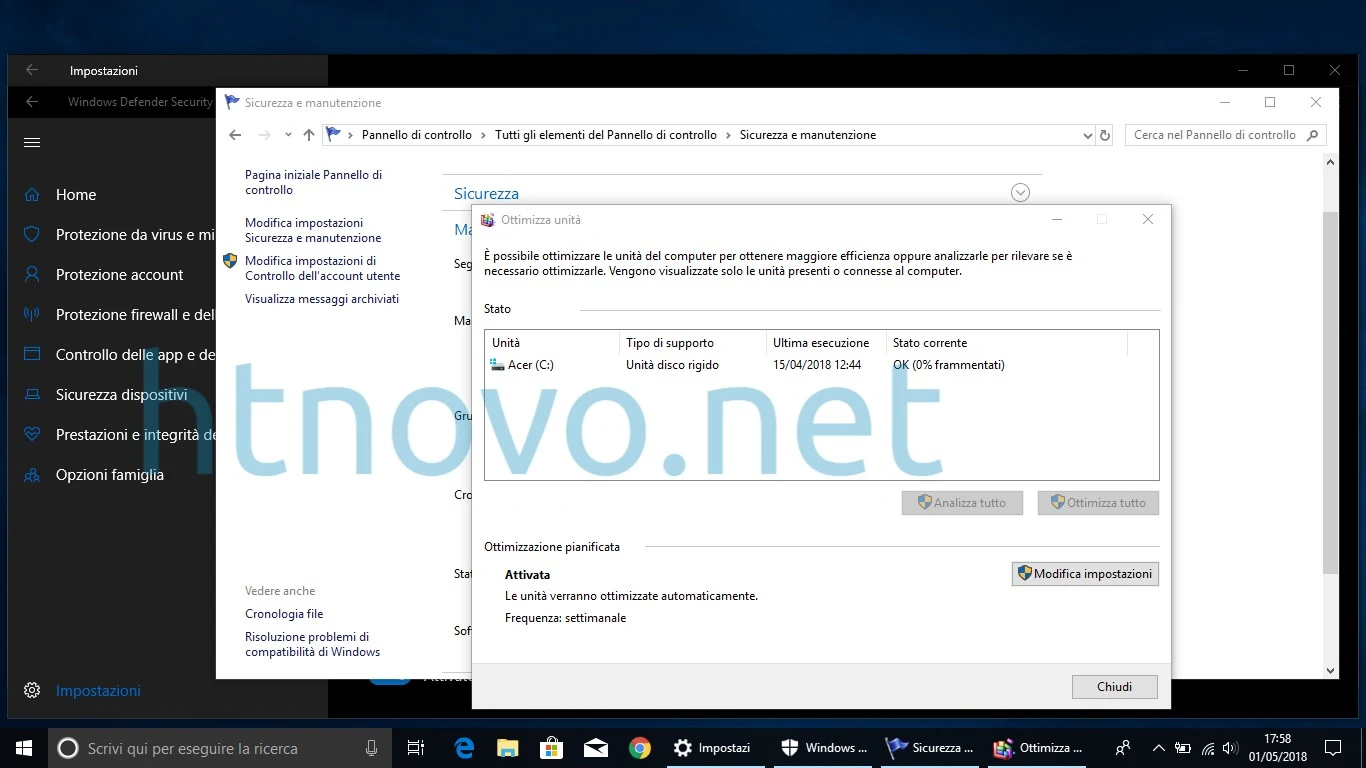Open Cronologia file link
This screenshot has height=768, width=1366.
pos(284,614)
